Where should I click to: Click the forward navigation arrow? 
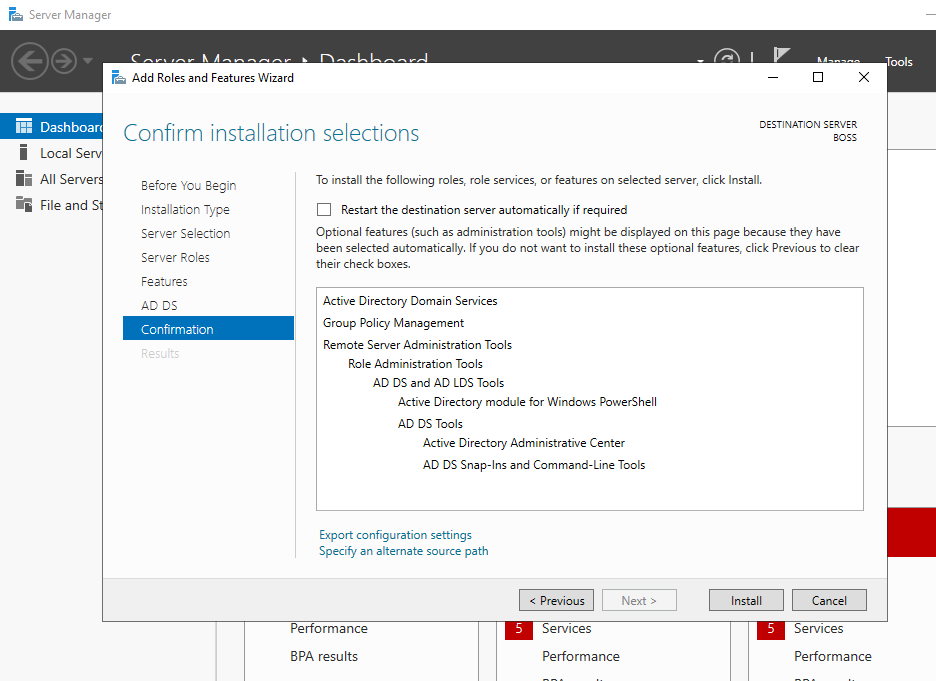tap(64, 62)
